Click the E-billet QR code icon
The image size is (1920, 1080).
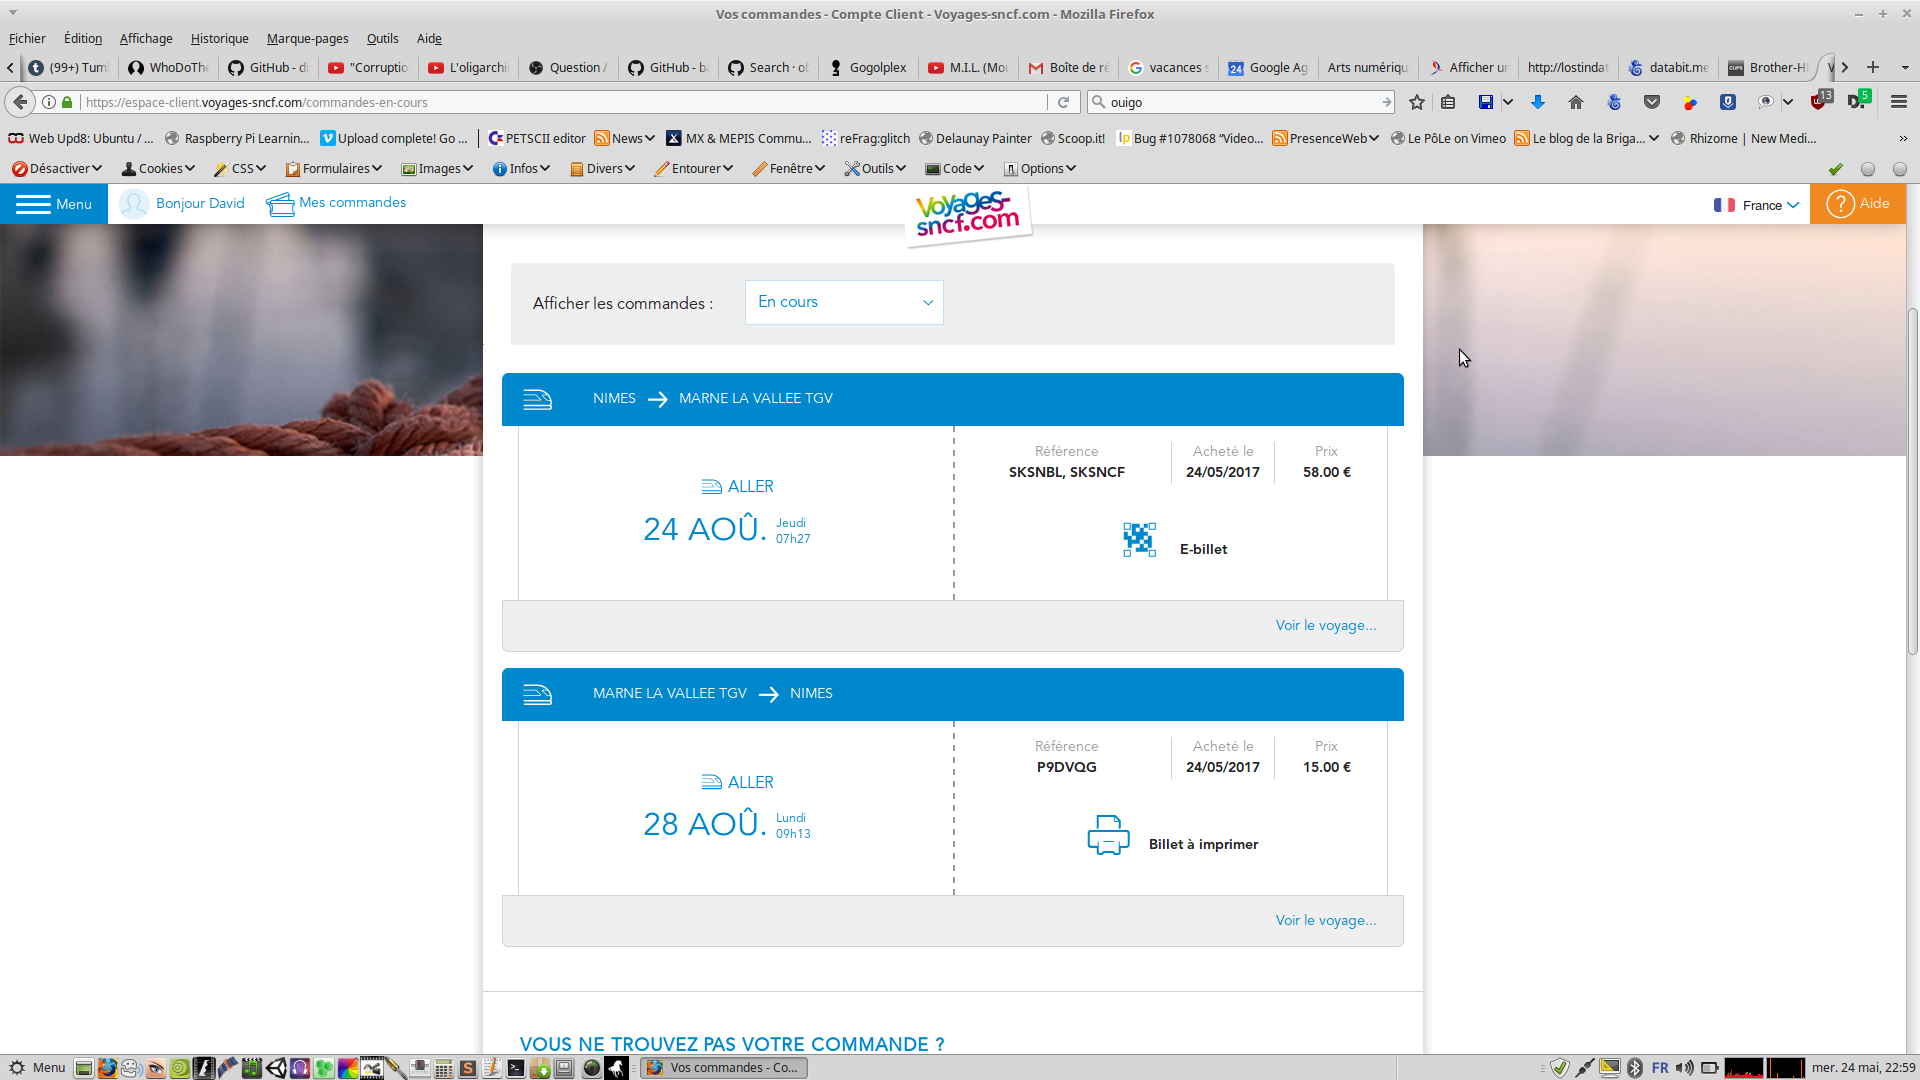point(1139,540)
